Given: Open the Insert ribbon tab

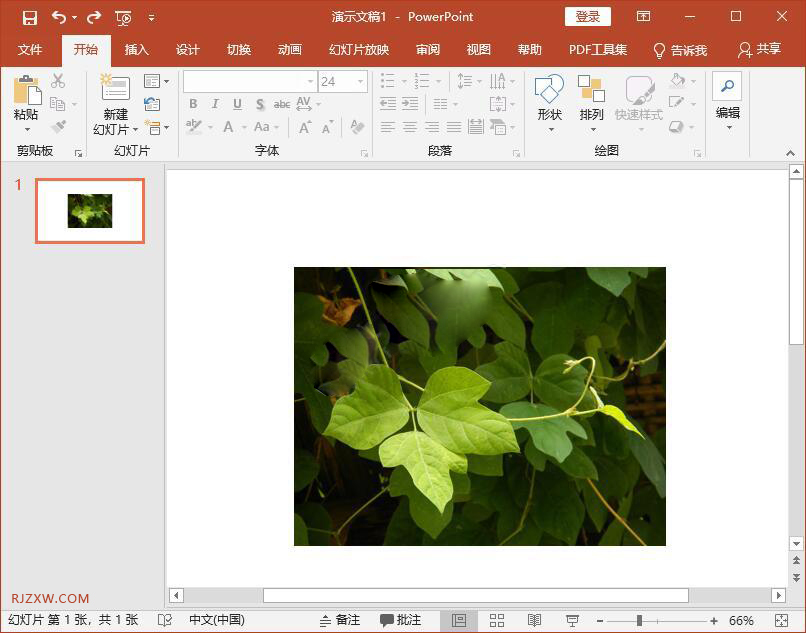Looking at the screenshot, I should click(x=136, y=50).
